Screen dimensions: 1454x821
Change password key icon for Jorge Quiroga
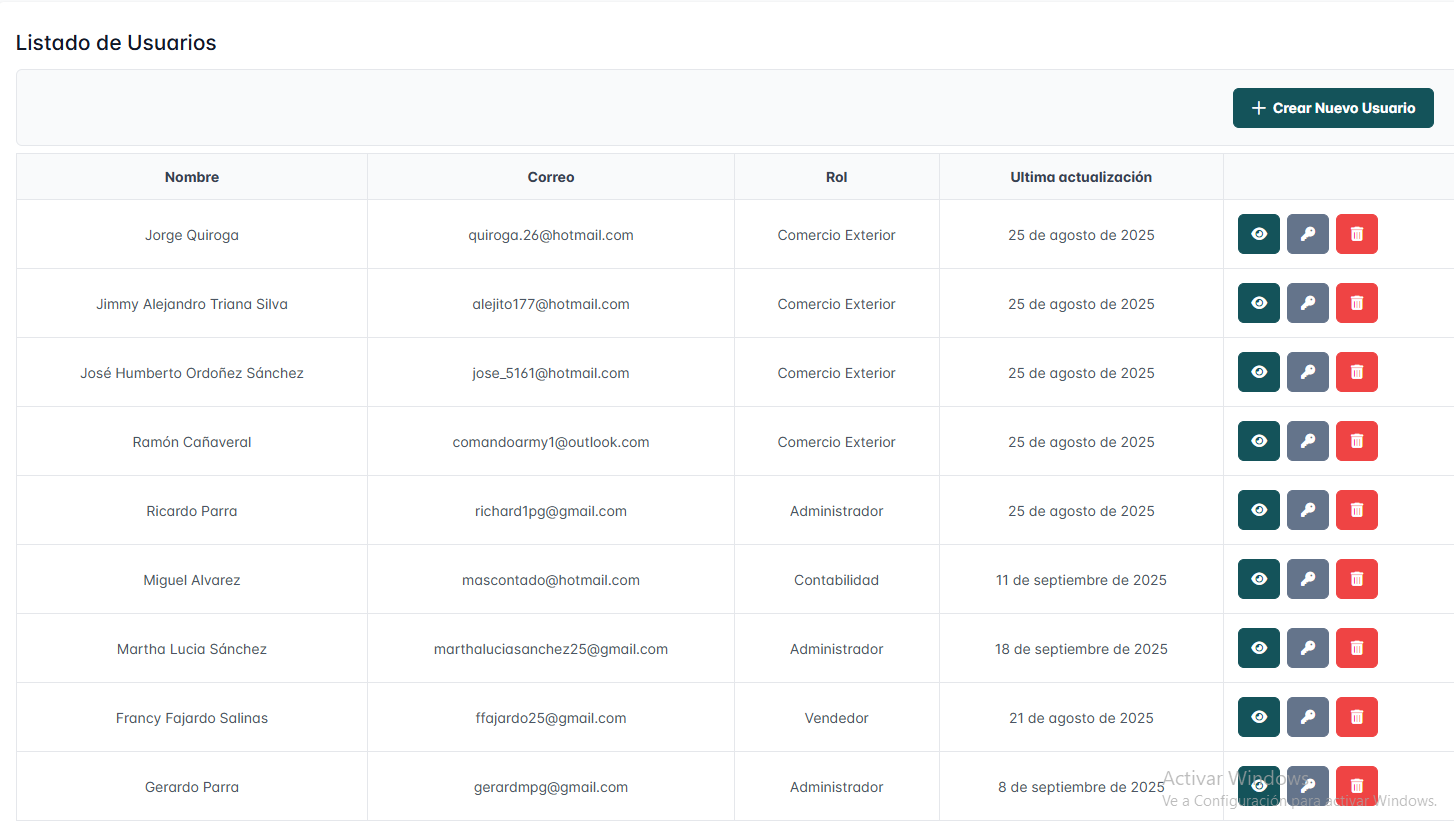pyautogui.click(x=1307, y=234)
